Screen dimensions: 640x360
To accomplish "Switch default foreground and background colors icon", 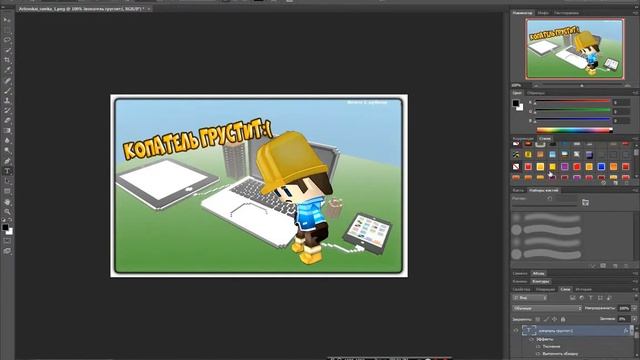I will point(4,220).
